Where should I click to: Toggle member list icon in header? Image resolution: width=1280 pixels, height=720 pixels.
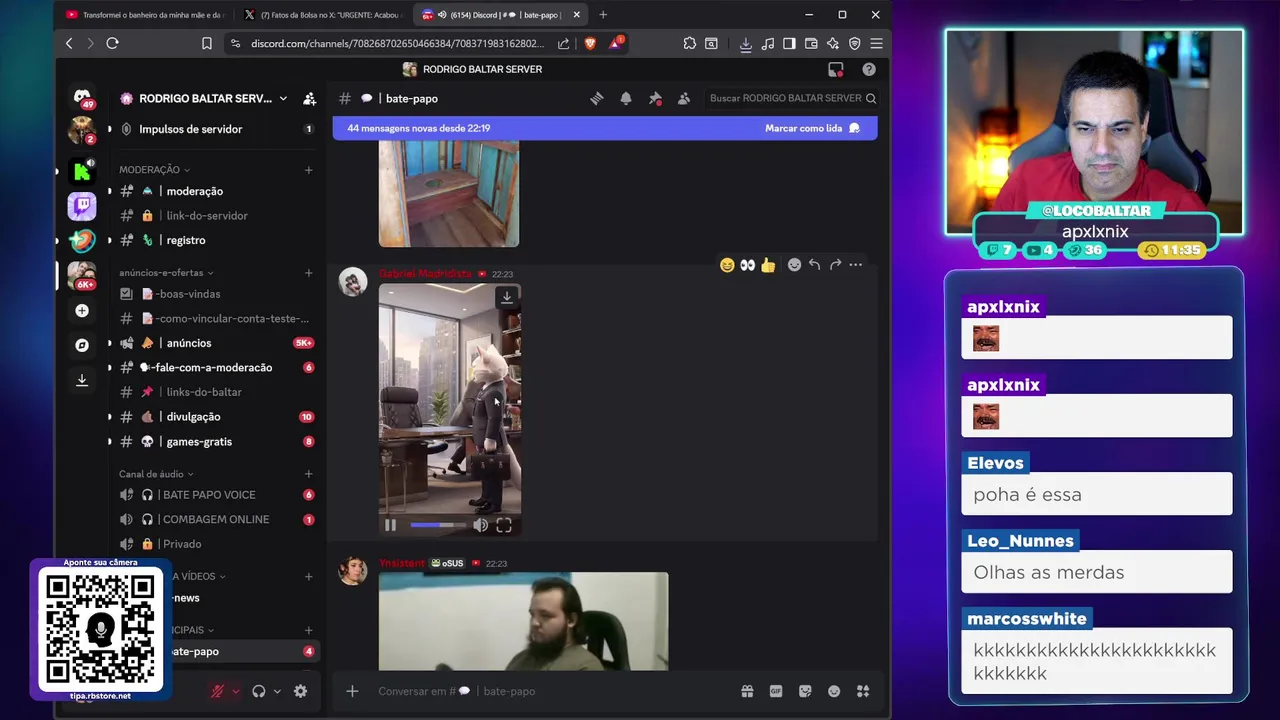pos(684,98)
